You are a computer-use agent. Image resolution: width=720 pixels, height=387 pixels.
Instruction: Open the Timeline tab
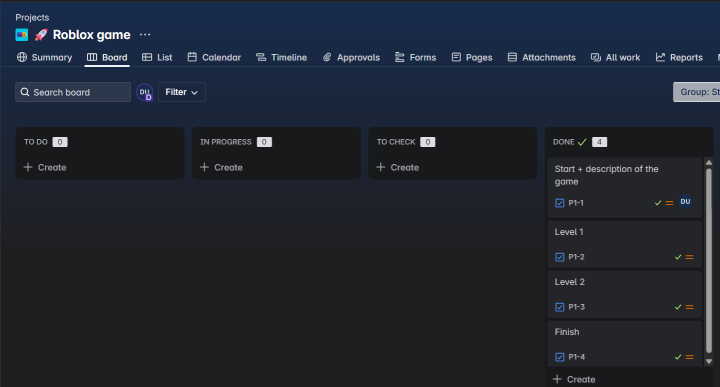point(281,57)
